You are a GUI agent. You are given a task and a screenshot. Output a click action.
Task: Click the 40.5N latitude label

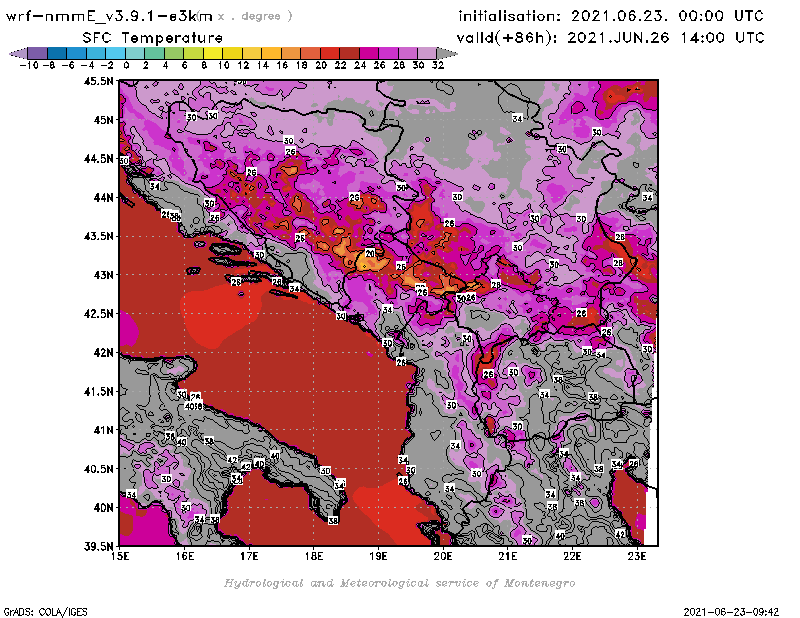tap(98, 468)
